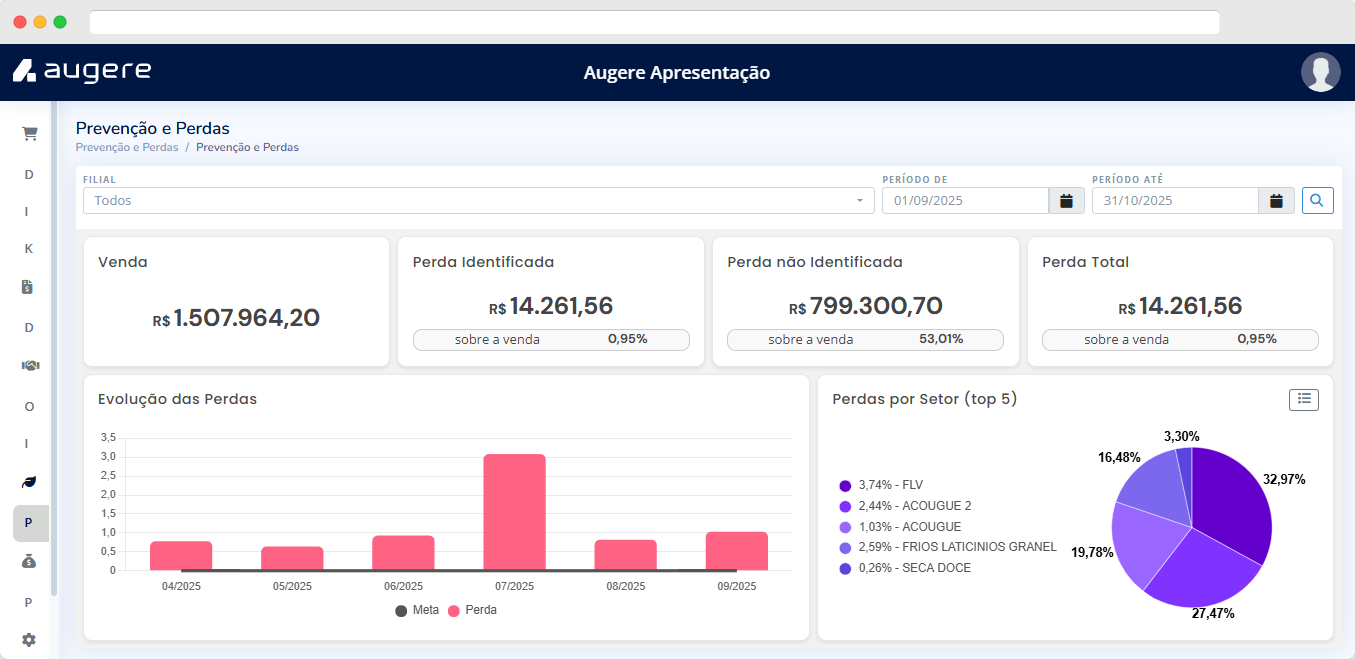Open the handshake sidebar icon
Viewport: 1355px width, 659px height.
(29, 366)
